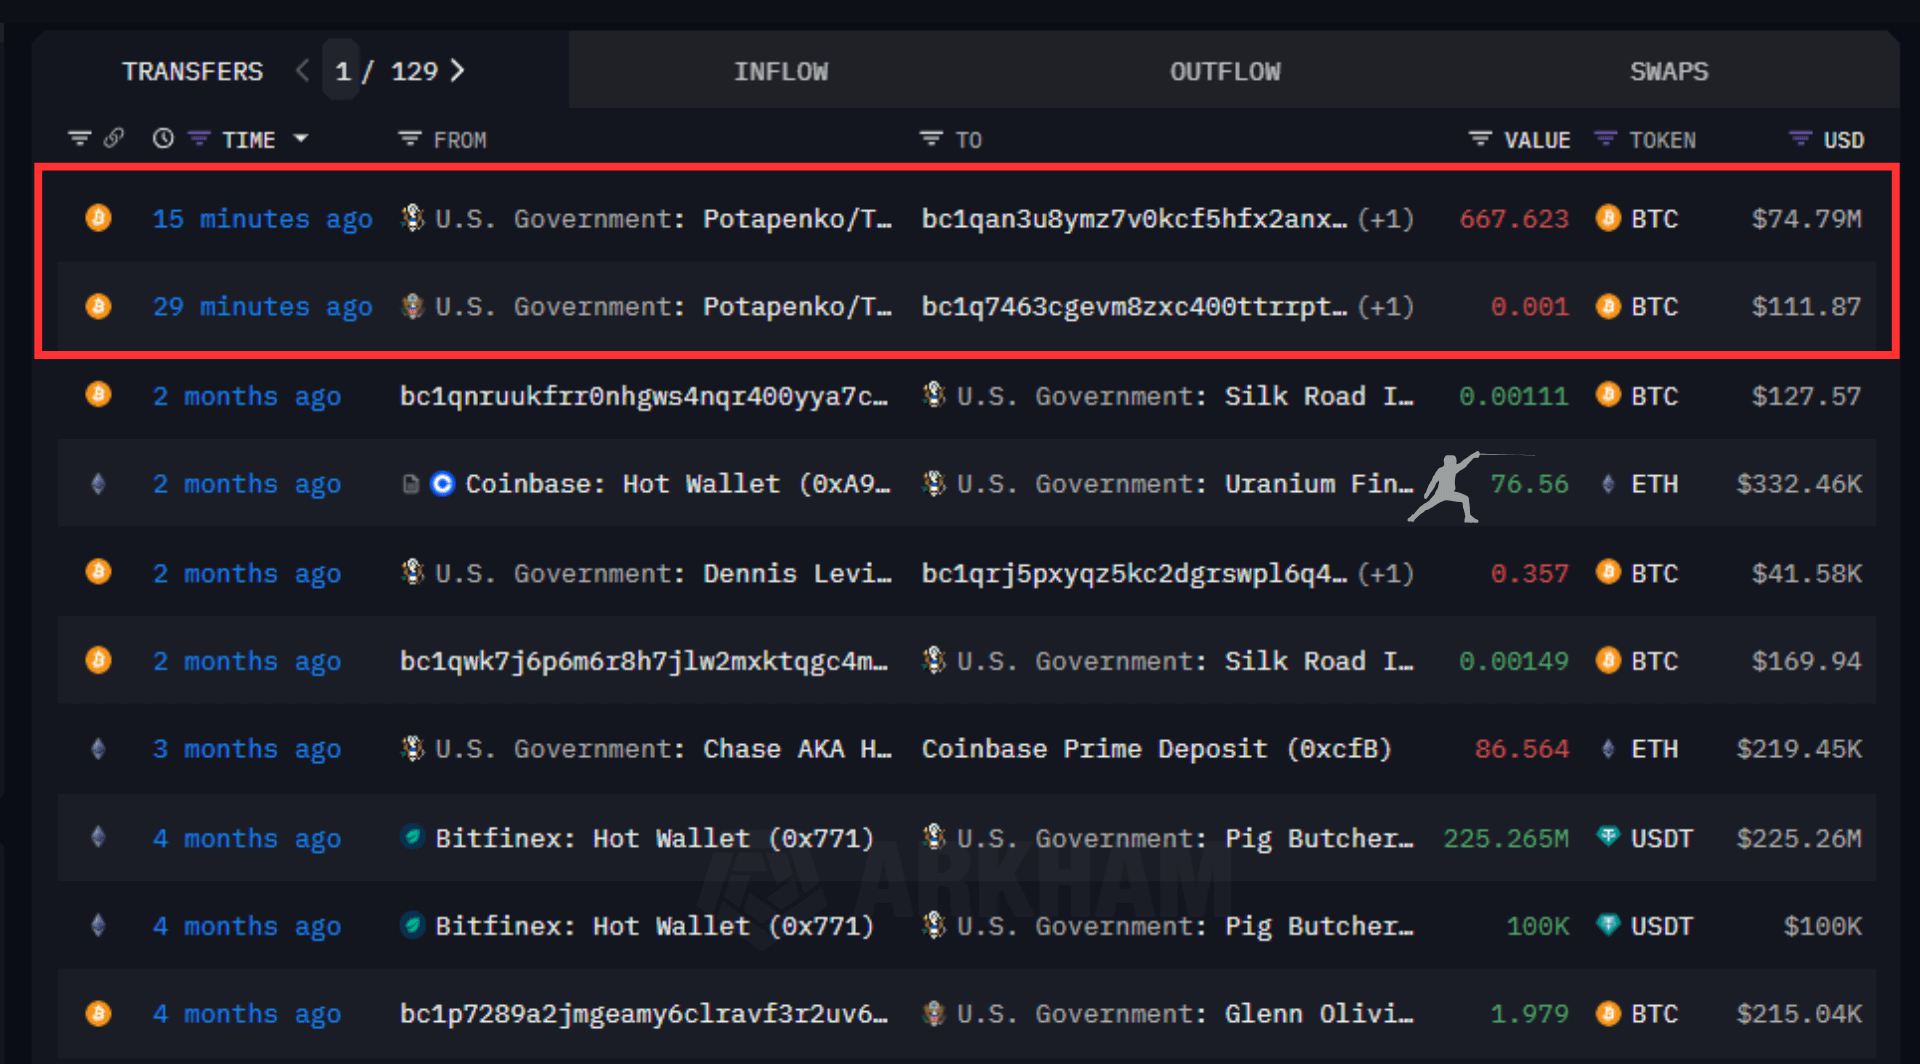
Task: Open the filter icon next to USD
Action: click(x=1800, y=139)
